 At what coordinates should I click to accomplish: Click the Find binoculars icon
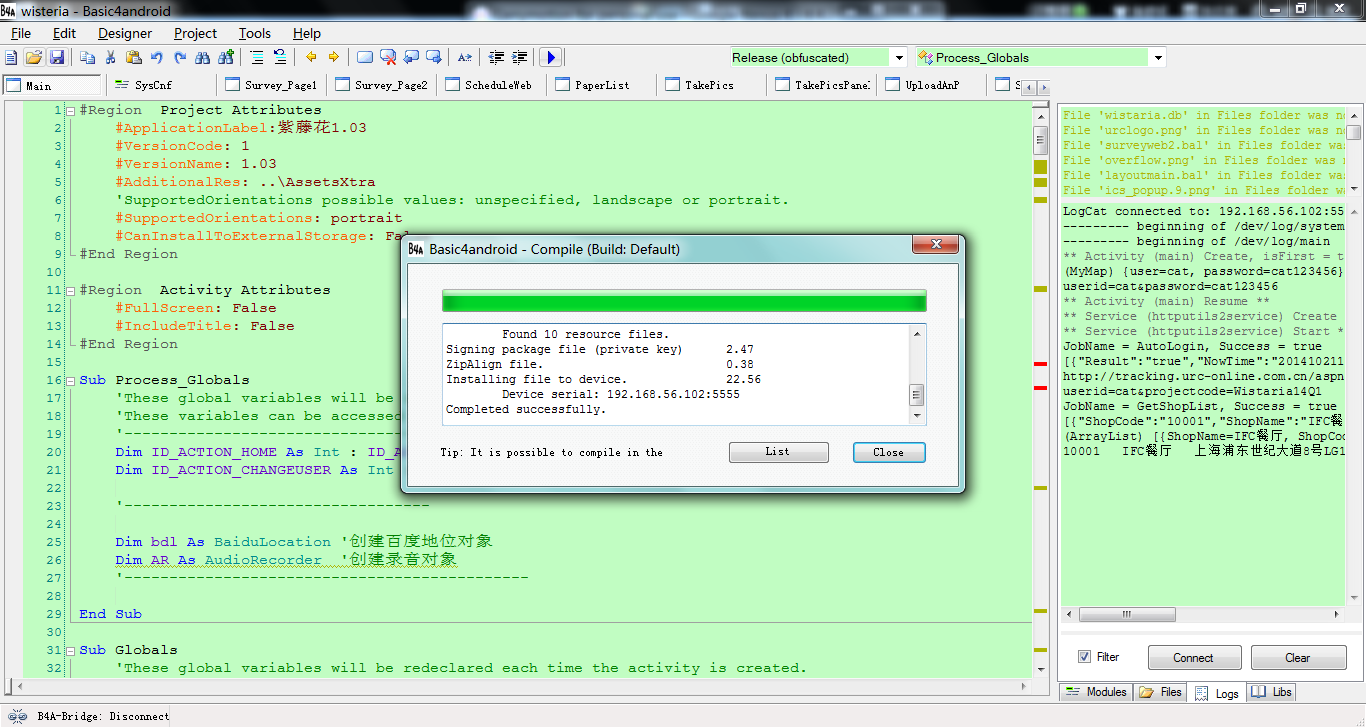click(x=203, y=57)
